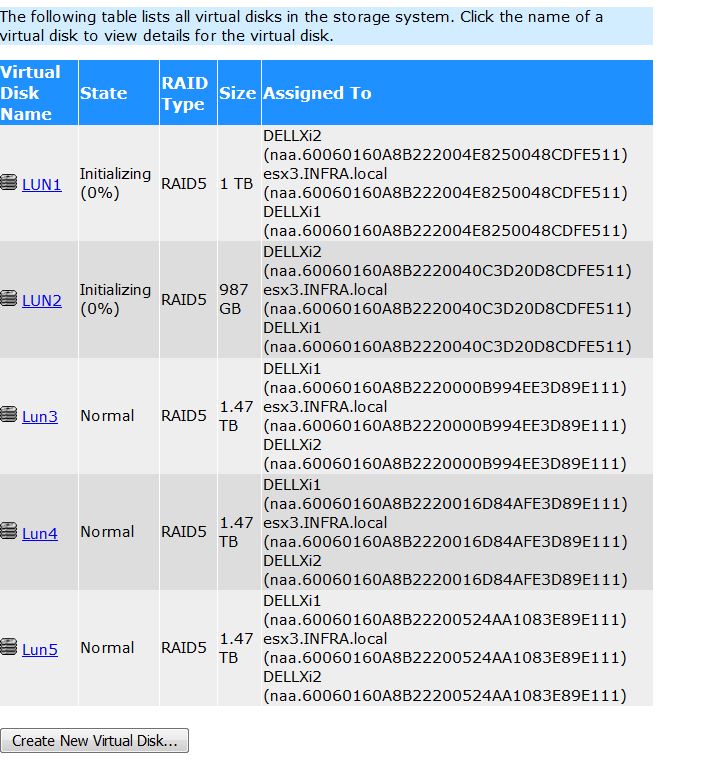This screenshot has width=702, height=766.
Task: Click DELLXi1 host in Lun4 row
Action: pos(292,485)
